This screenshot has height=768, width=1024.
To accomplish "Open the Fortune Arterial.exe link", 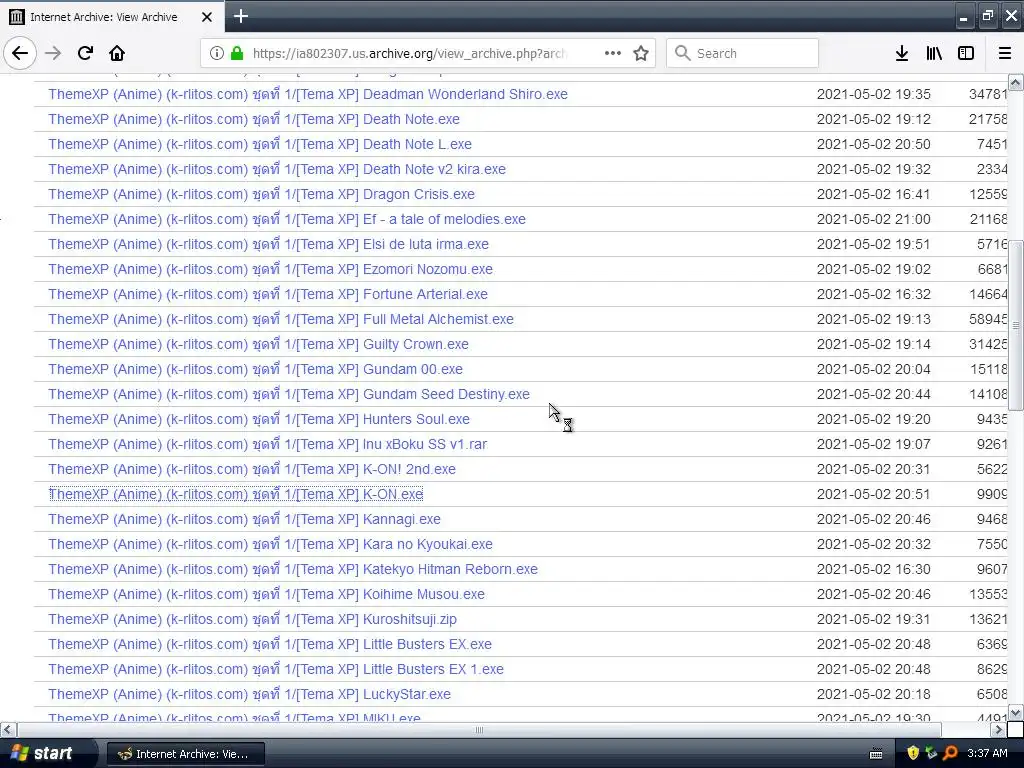I will tap(268, 294).
